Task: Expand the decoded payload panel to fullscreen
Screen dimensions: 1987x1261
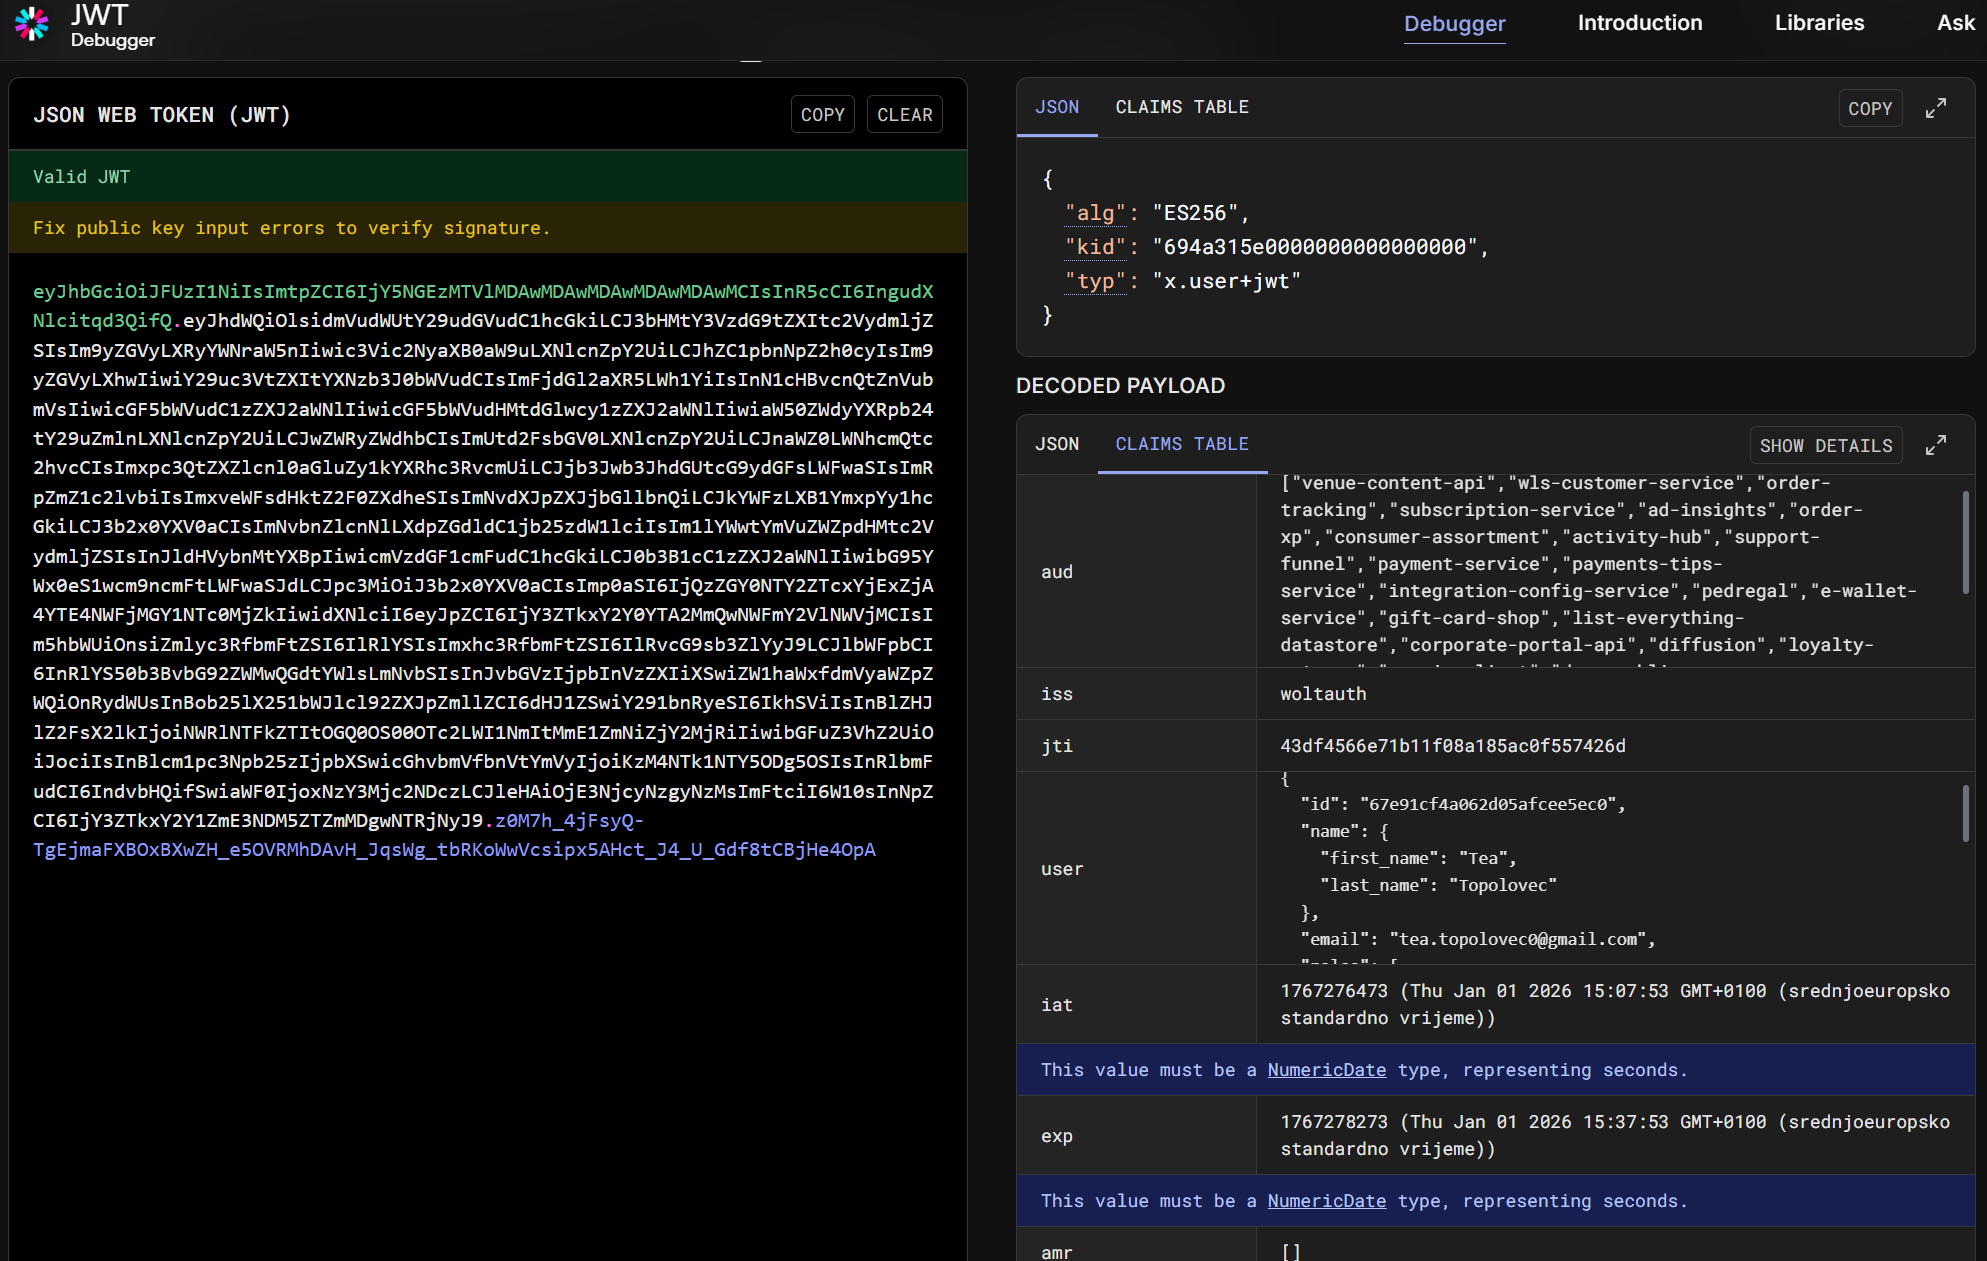Action: pyautogui.click(x=1936, y=445)
